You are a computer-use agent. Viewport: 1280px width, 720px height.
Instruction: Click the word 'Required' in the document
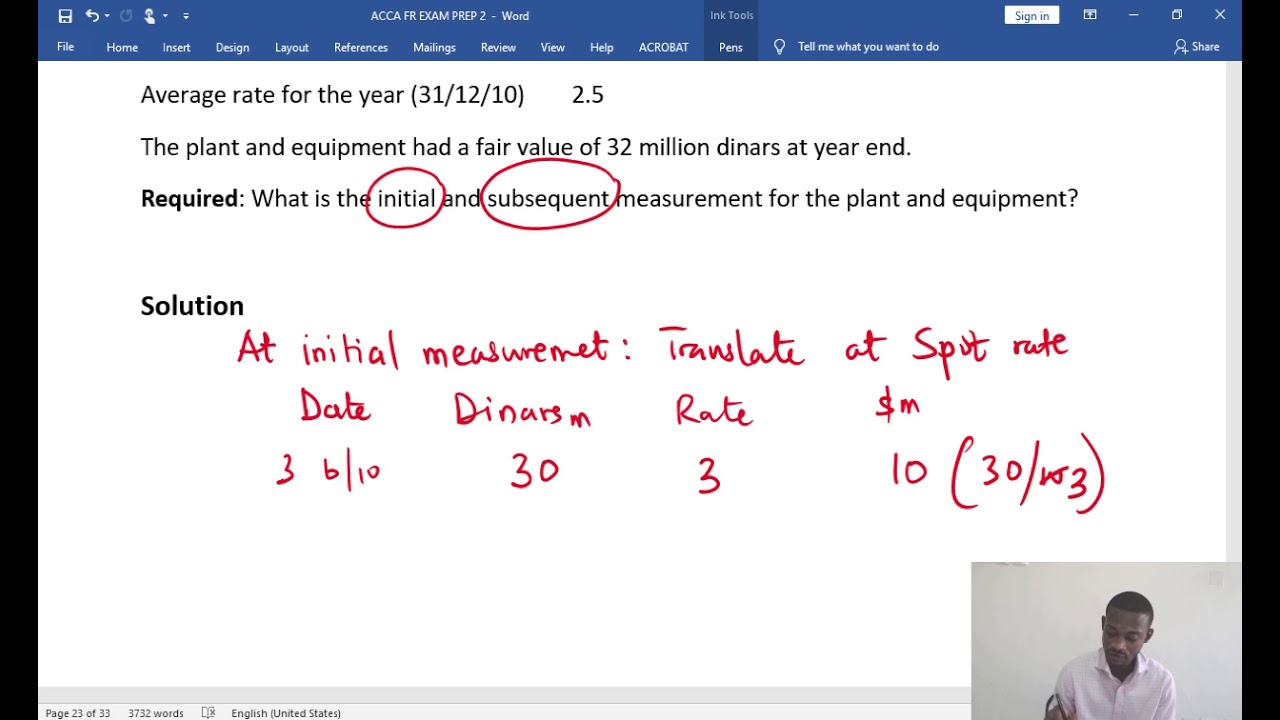pos(189,199)
